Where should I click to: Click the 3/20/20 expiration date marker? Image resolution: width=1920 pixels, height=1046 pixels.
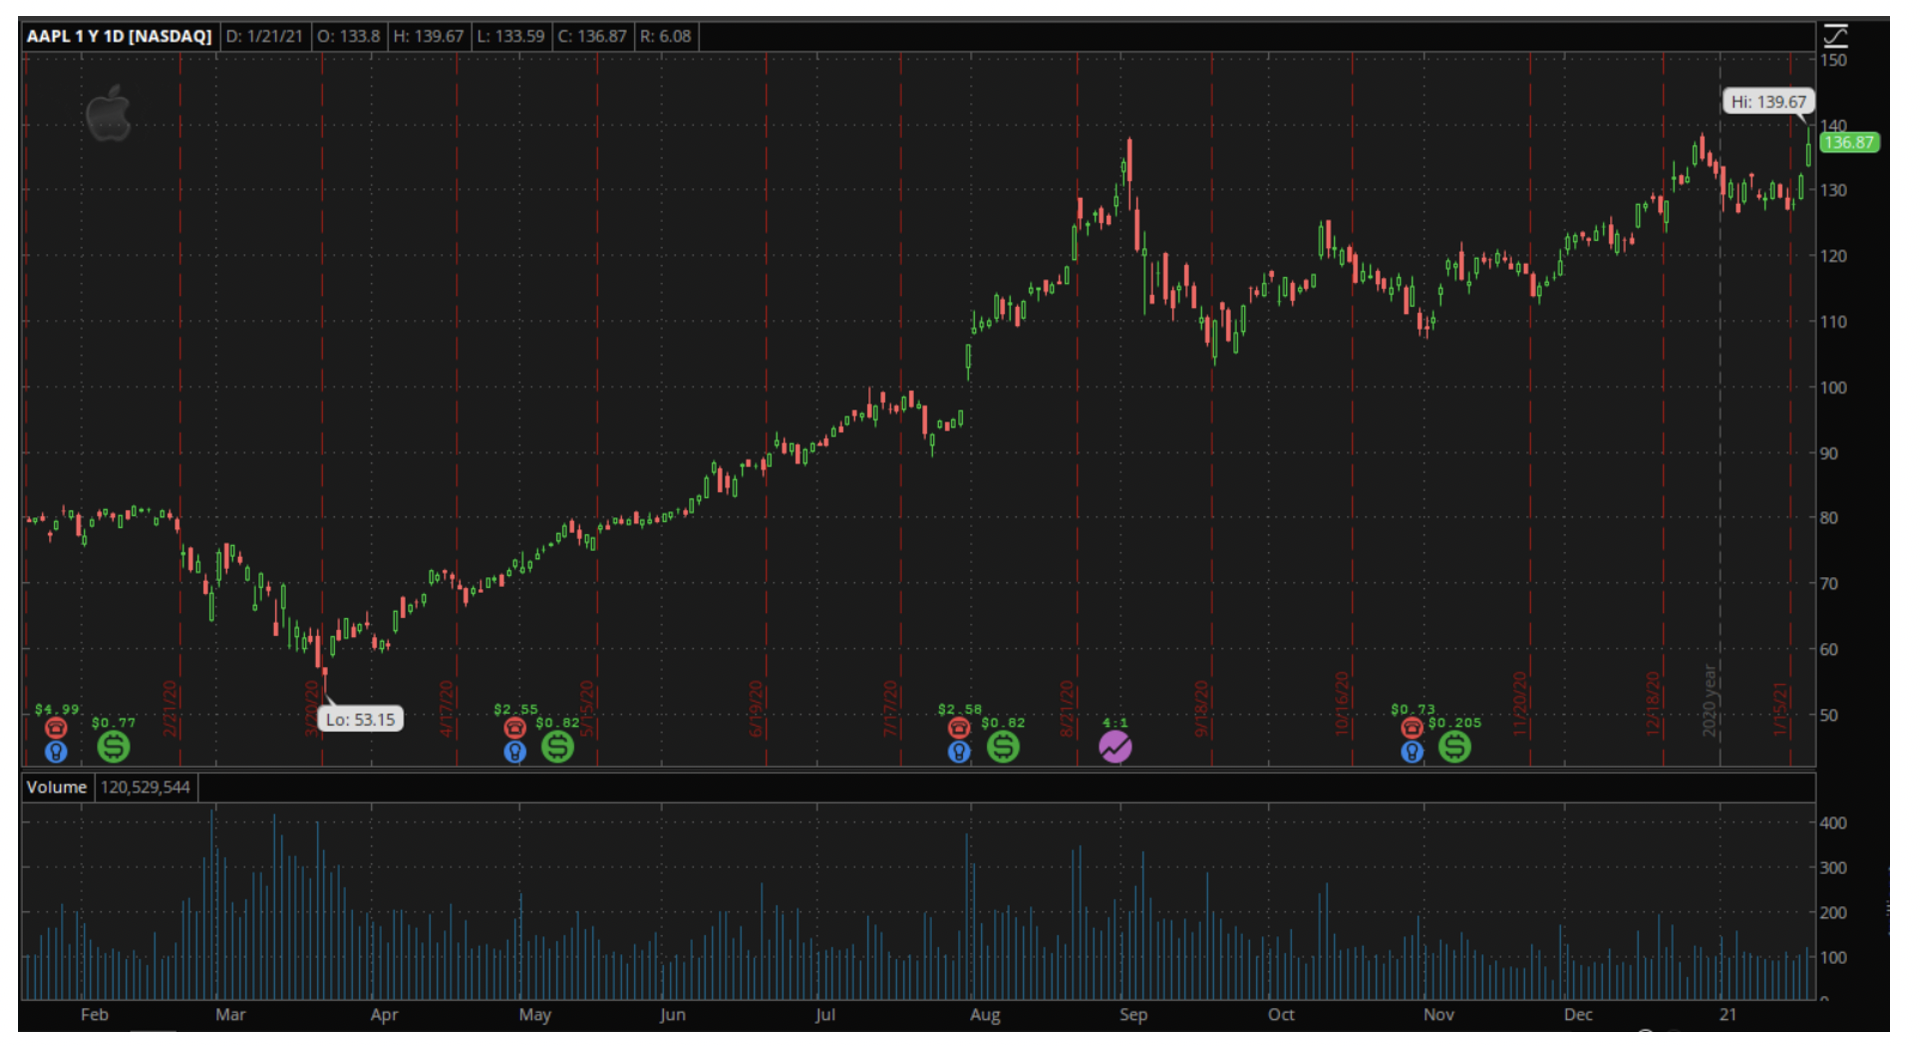(312, 709)
